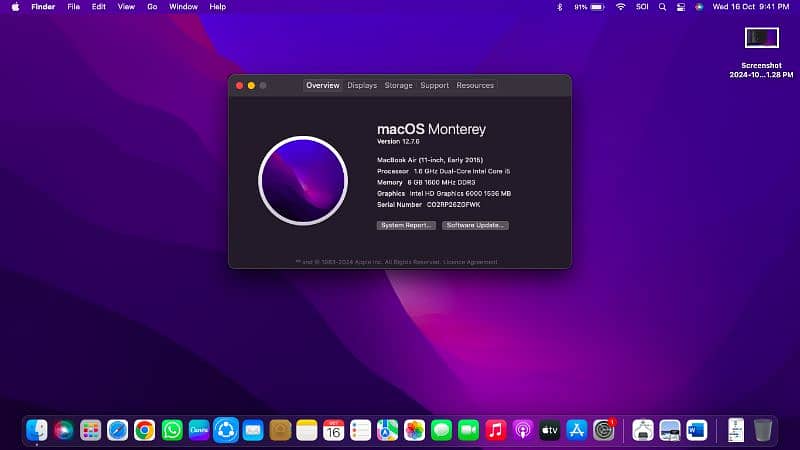Image resolution: width=800 pixels, height=450 pixels.
Task: Open Microsoft Word from the dock
Action: pos(697,430)
